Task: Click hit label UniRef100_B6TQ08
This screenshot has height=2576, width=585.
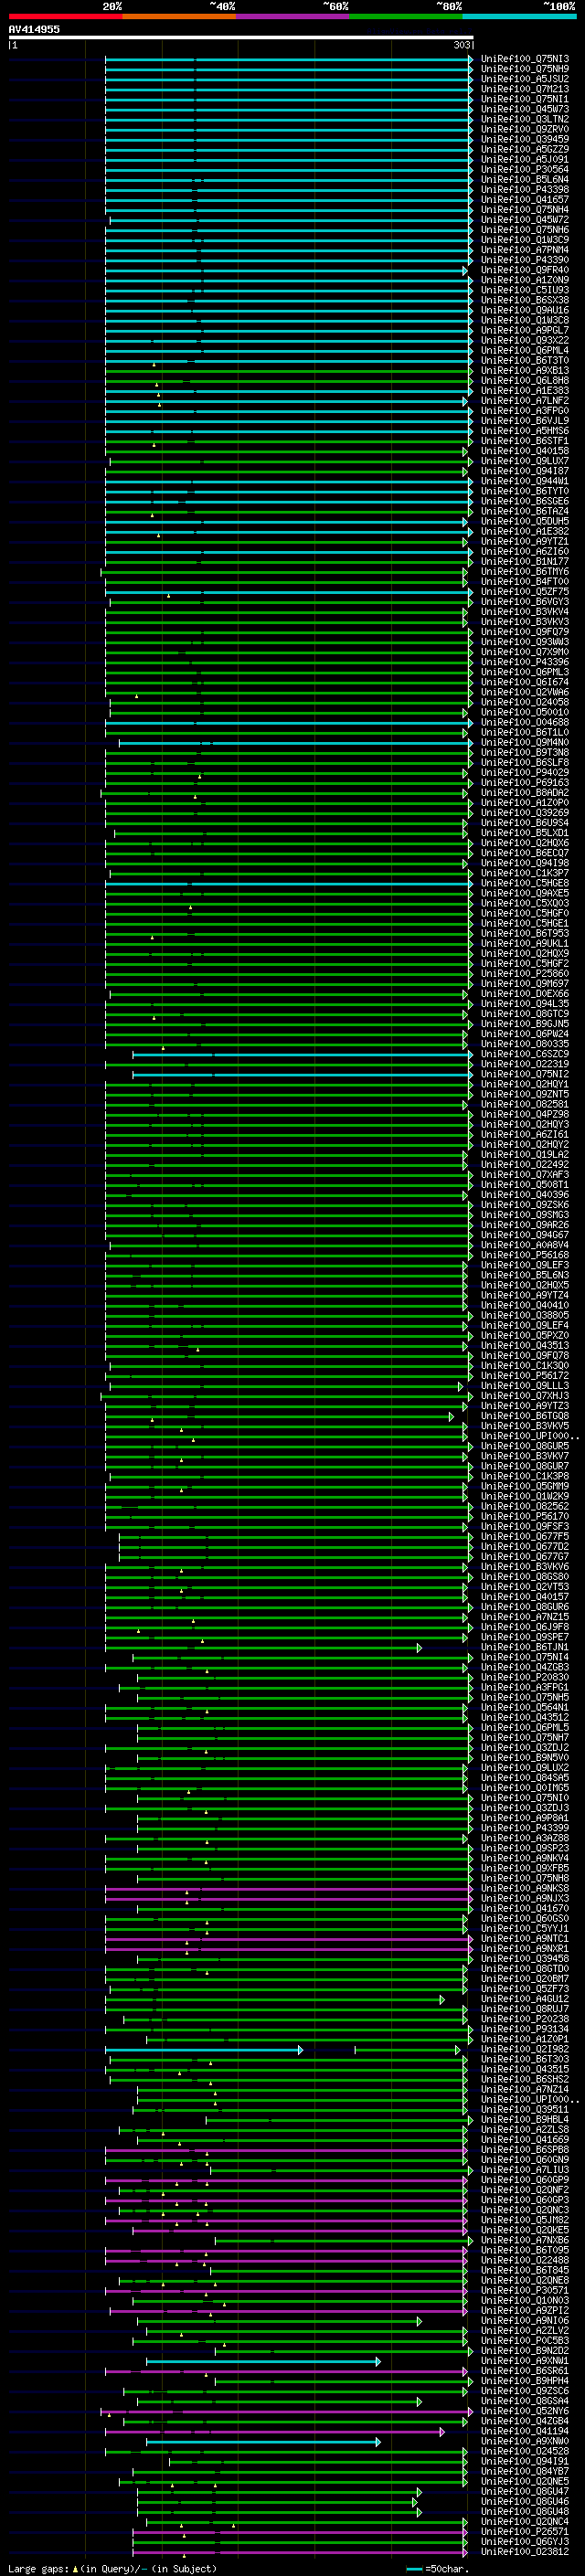Action: [x=524, y=1416]
